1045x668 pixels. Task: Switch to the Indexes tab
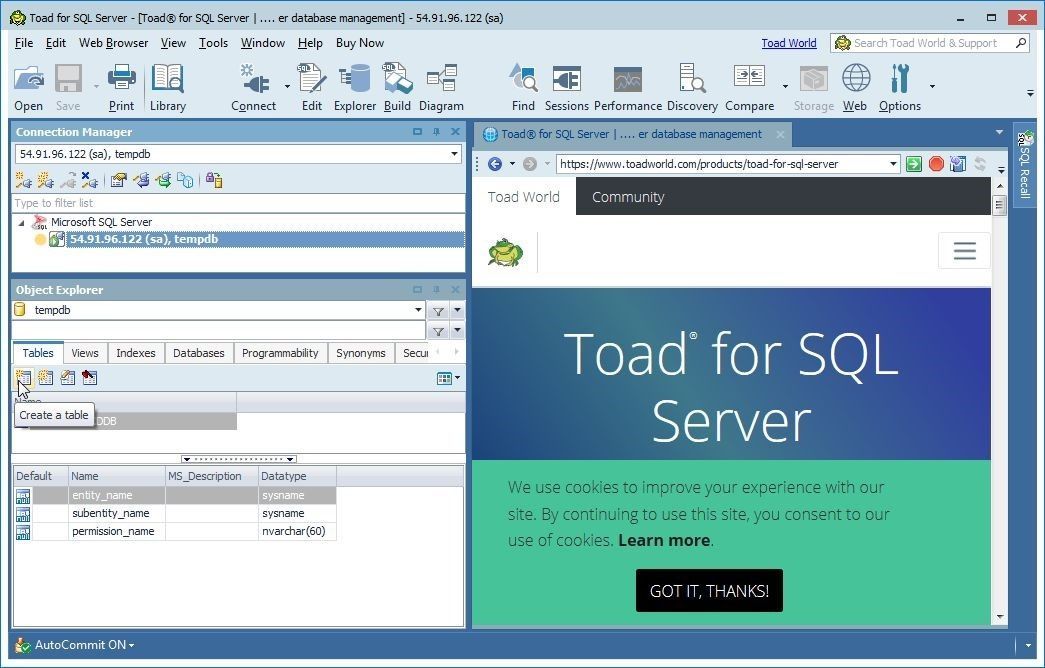[135, 353]
